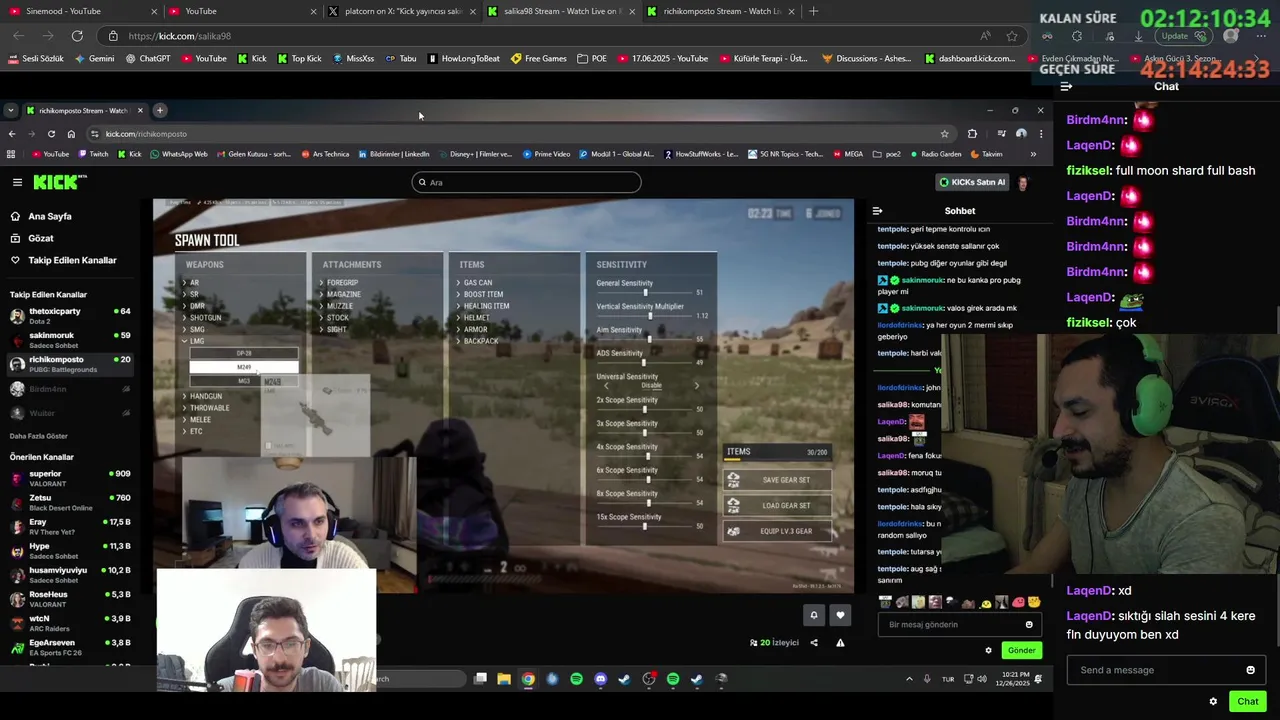Click reload button in inner browser

click(51, 134)
